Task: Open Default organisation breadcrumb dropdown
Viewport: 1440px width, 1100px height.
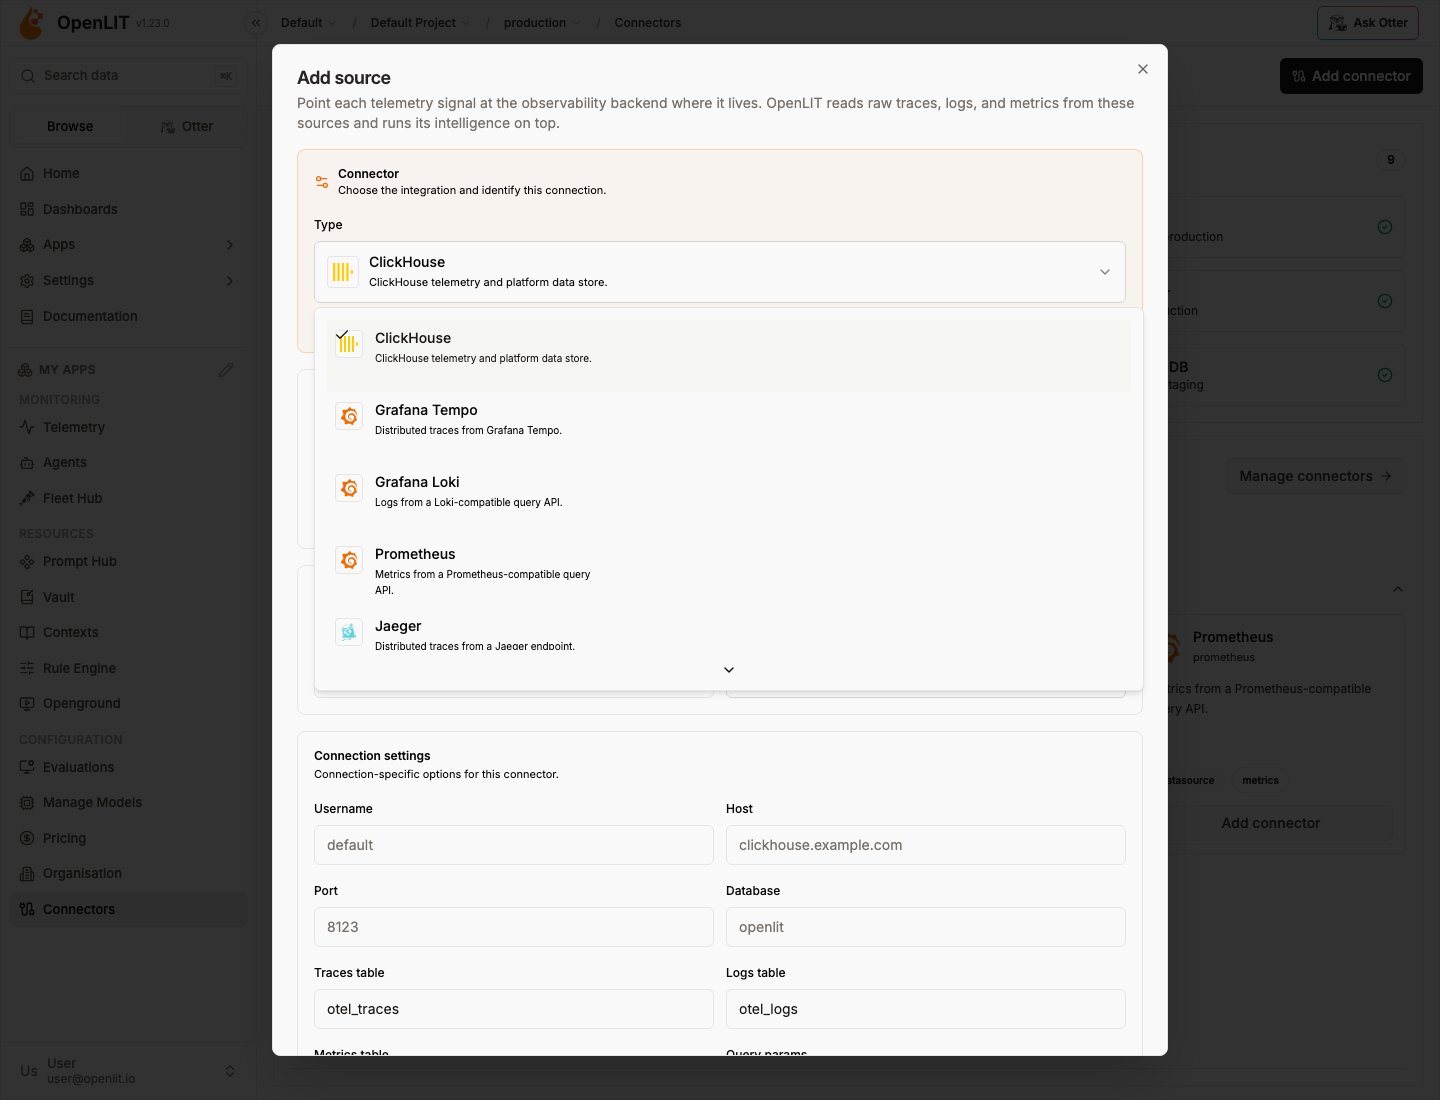Action: click(x=308, y=23)
